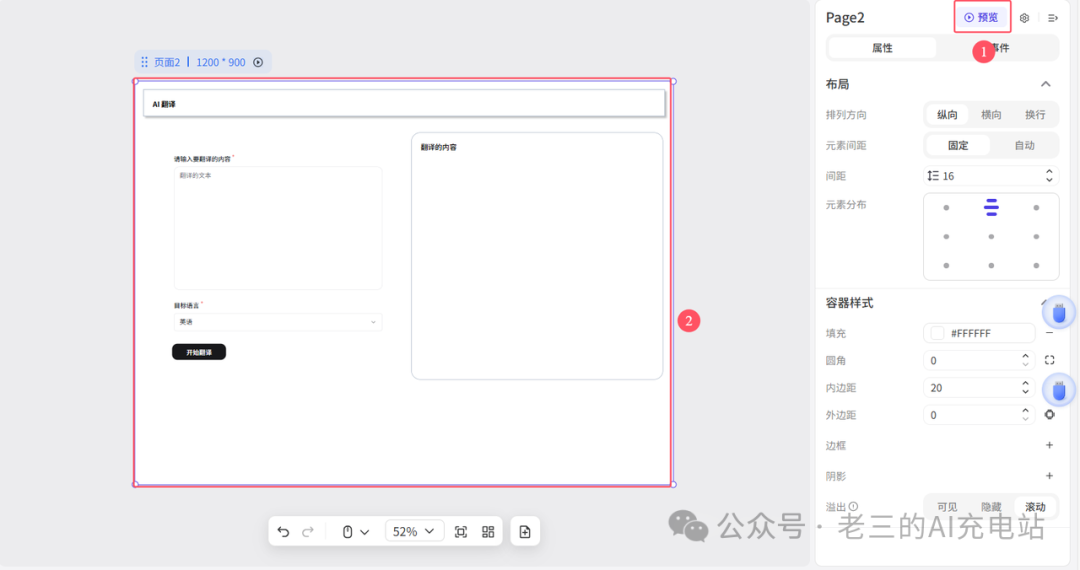Switch to the 属性 tab
The image size is (1080, 570).
[882, 48]
